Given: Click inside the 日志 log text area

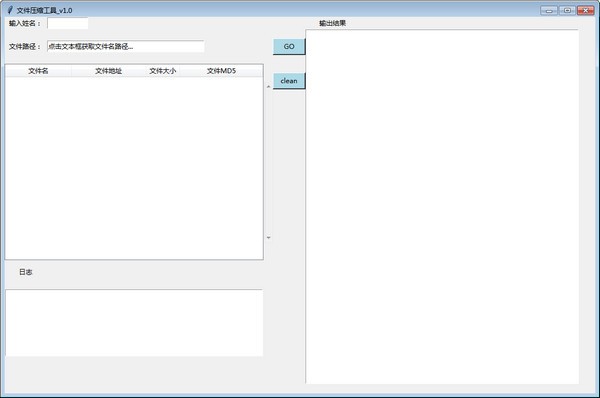Looking at the screenshot, I should (x=134, y=323).
